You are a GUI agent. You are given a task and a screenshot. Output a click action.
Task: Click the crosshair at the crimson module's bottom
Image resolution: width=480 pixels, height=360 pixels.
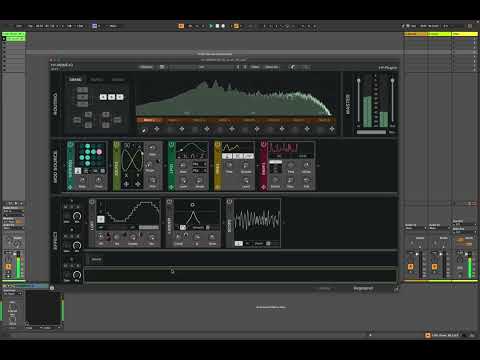point(264,187)
